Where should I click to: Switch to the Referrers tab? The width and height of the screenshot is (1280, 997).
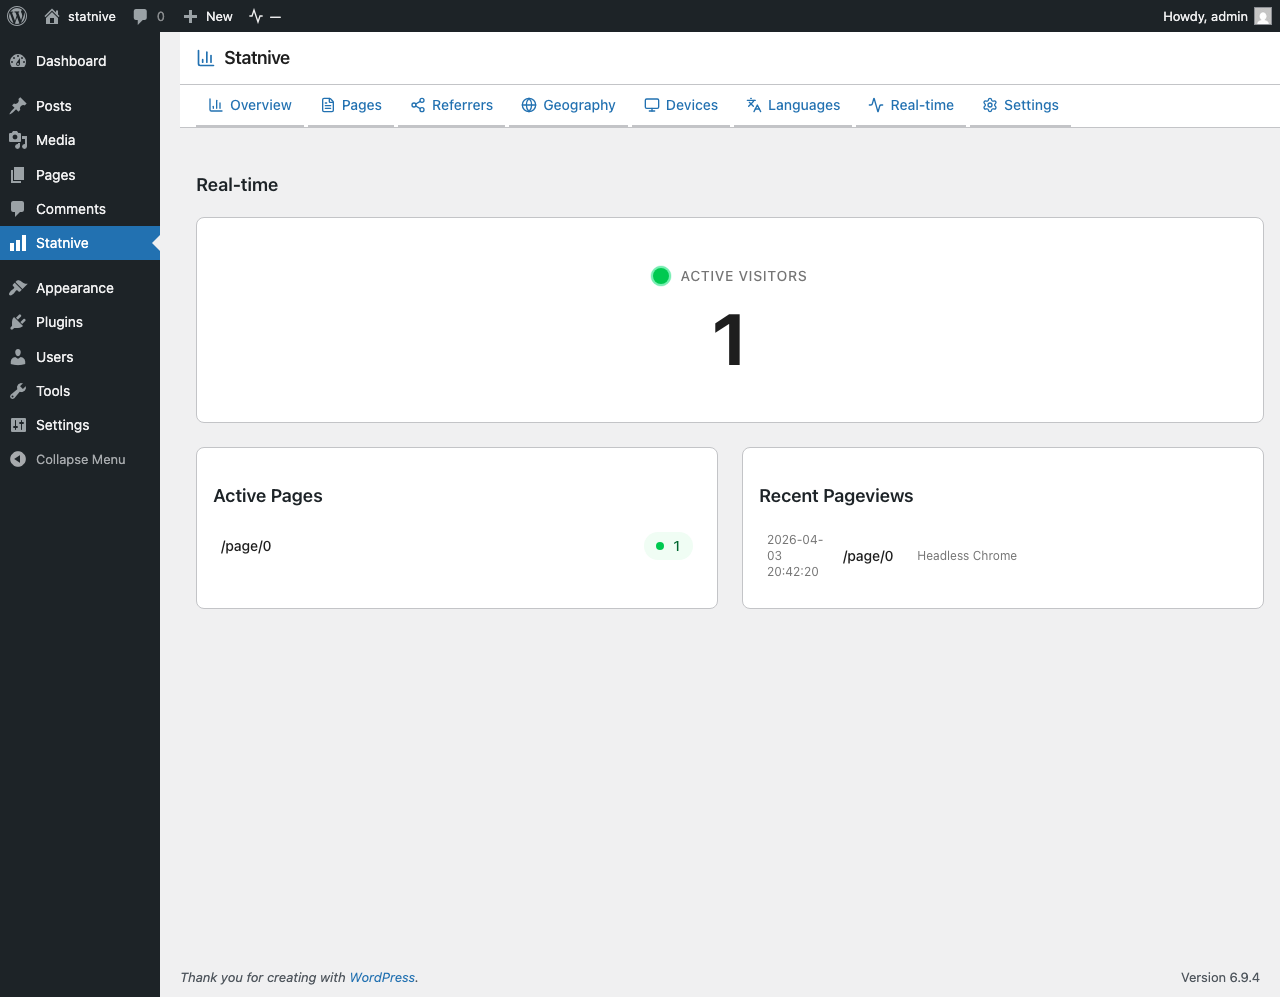pos(451,105)
